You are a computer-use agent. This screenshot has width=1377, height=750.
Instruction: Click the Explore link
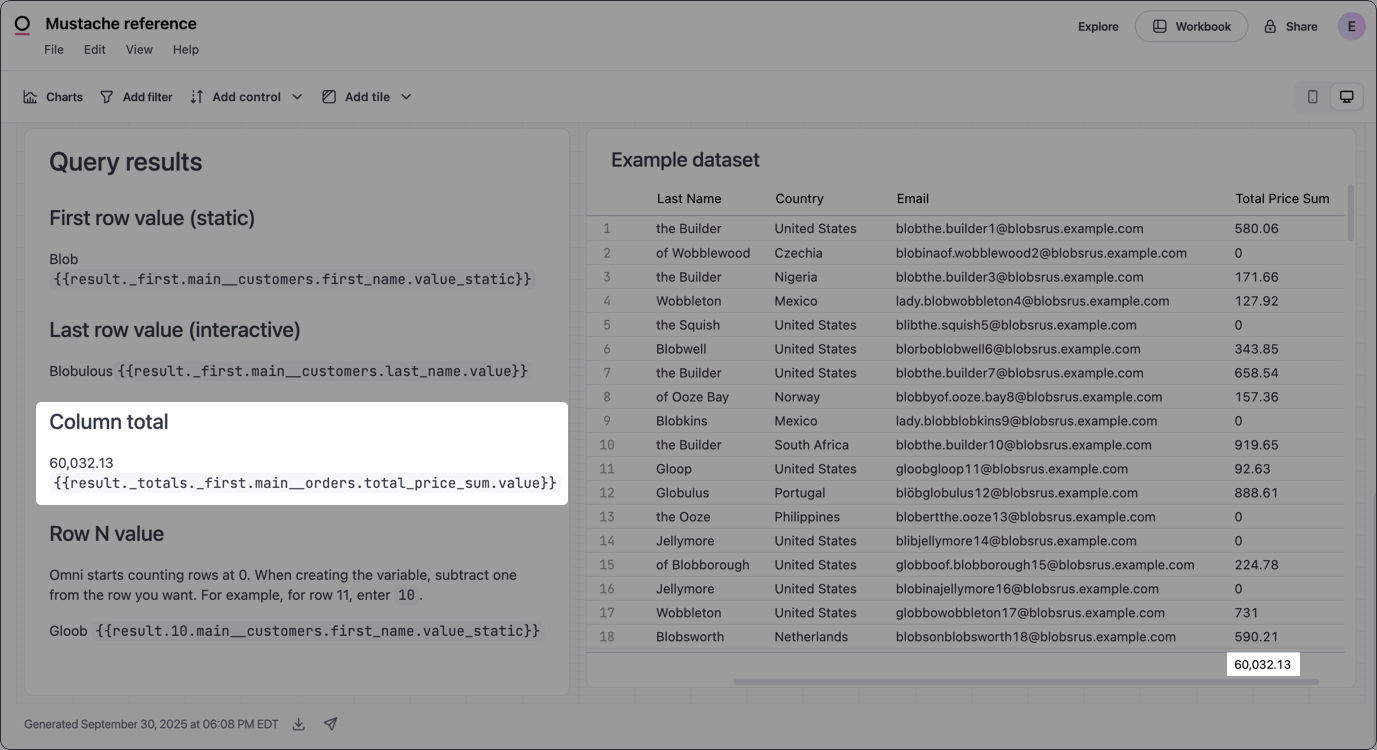1098,26
